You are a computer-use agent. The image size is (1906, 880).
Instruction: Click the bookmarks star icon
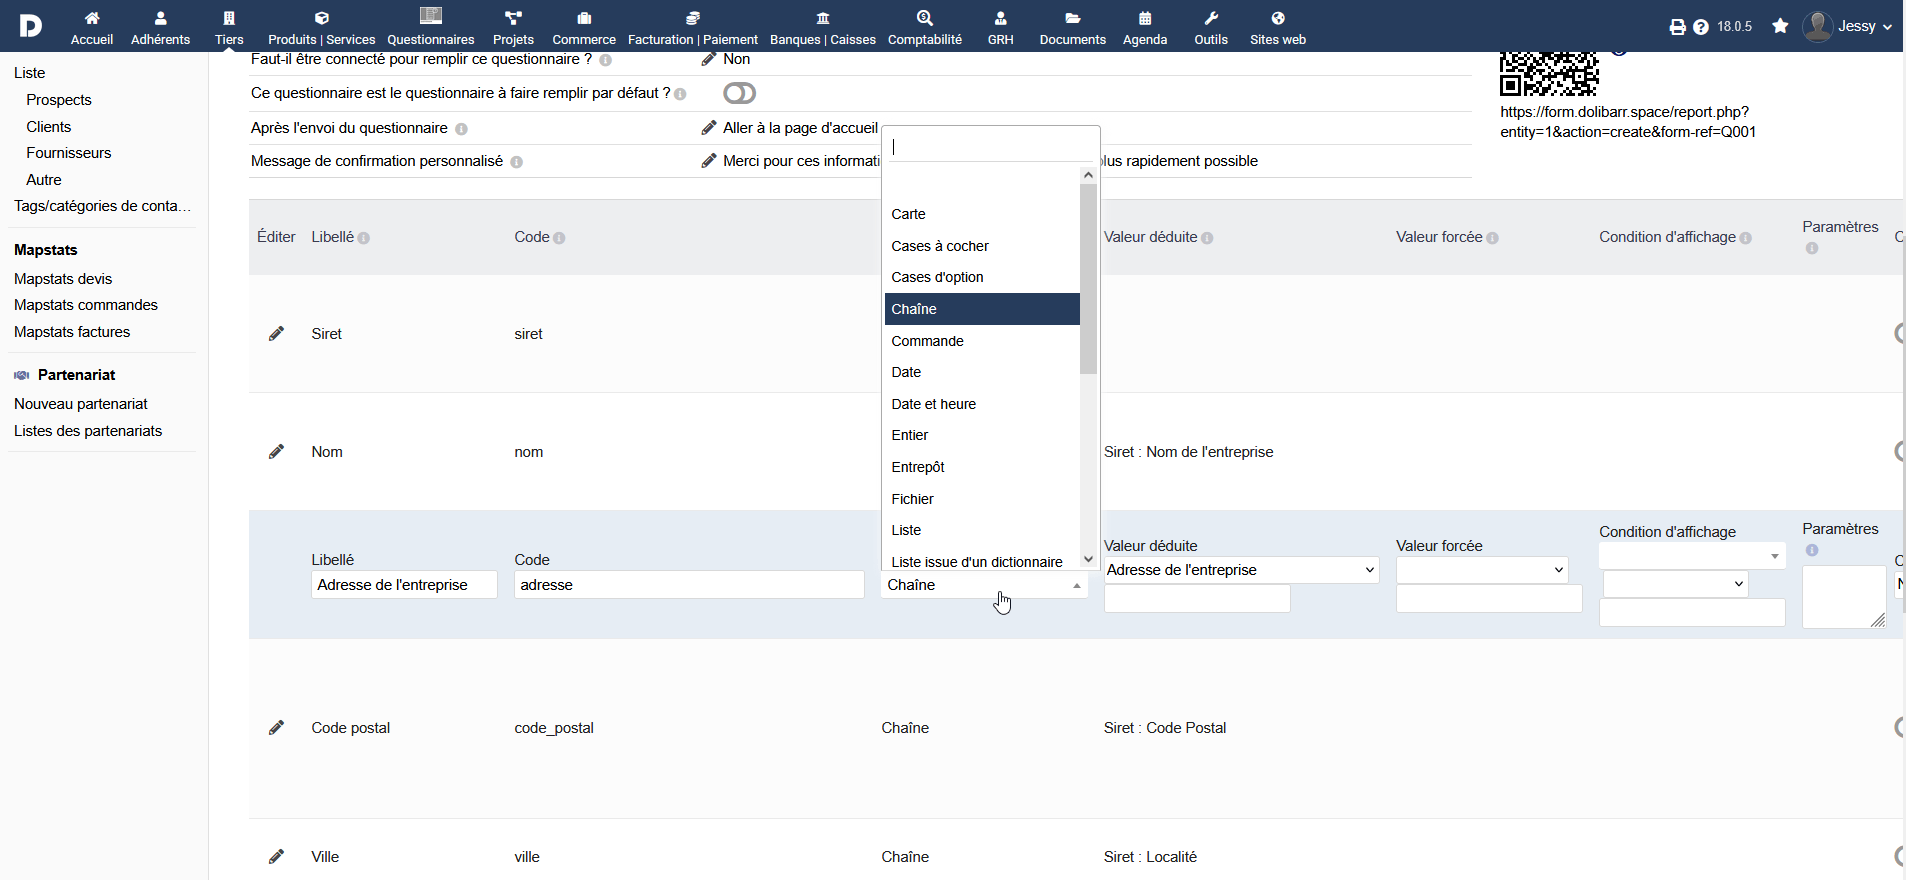click(x=1780, y=26)
